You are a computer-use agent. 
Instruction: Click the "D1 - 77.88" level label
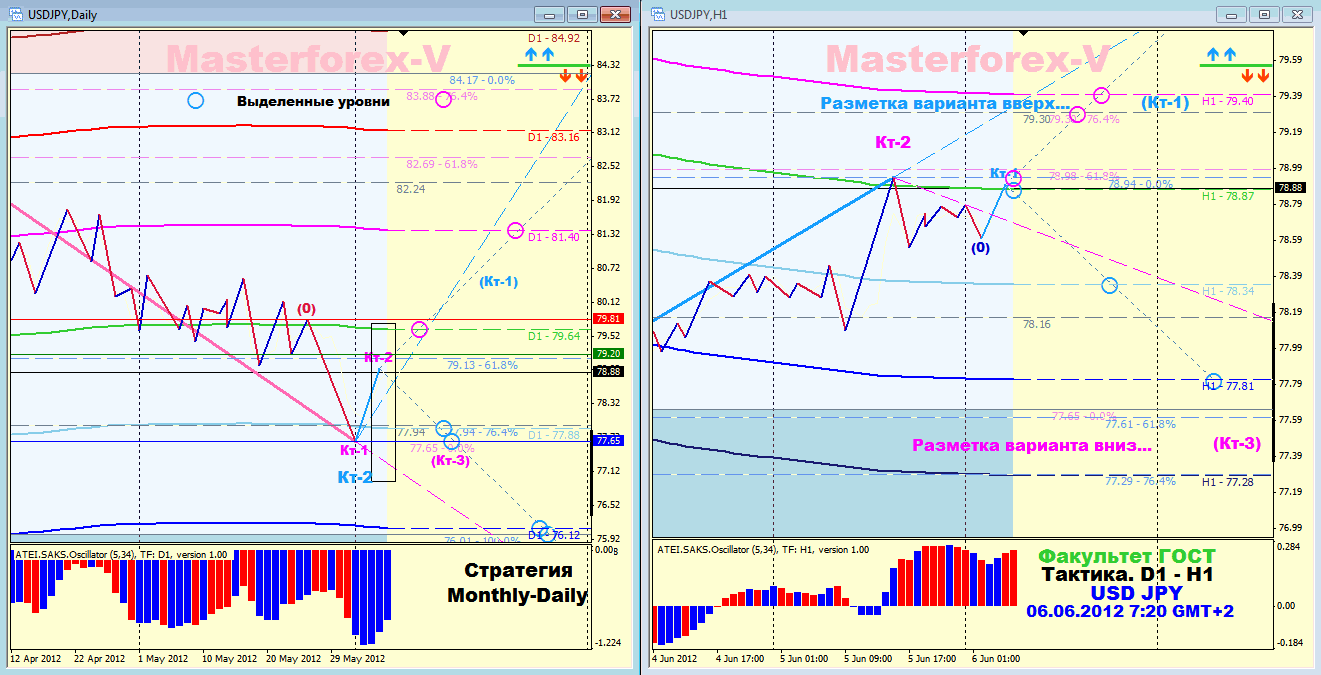pyautogui.click(x=553, y=435)
